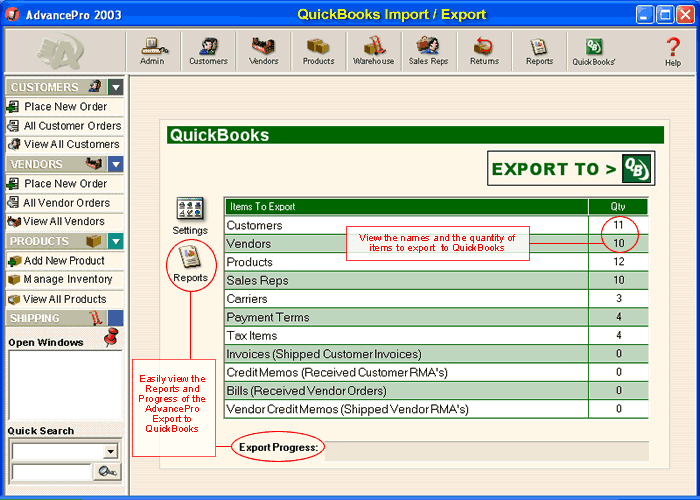Collapse the Products sidebar section arrow
Viewport: 700px width, 500px height.
pos(116,242)
